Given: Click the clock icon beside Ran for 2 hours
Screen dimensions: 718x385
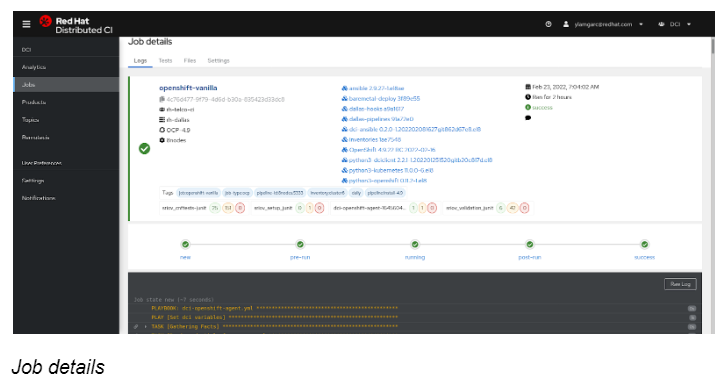Looking at the screenshot, I should pos(528,97).
